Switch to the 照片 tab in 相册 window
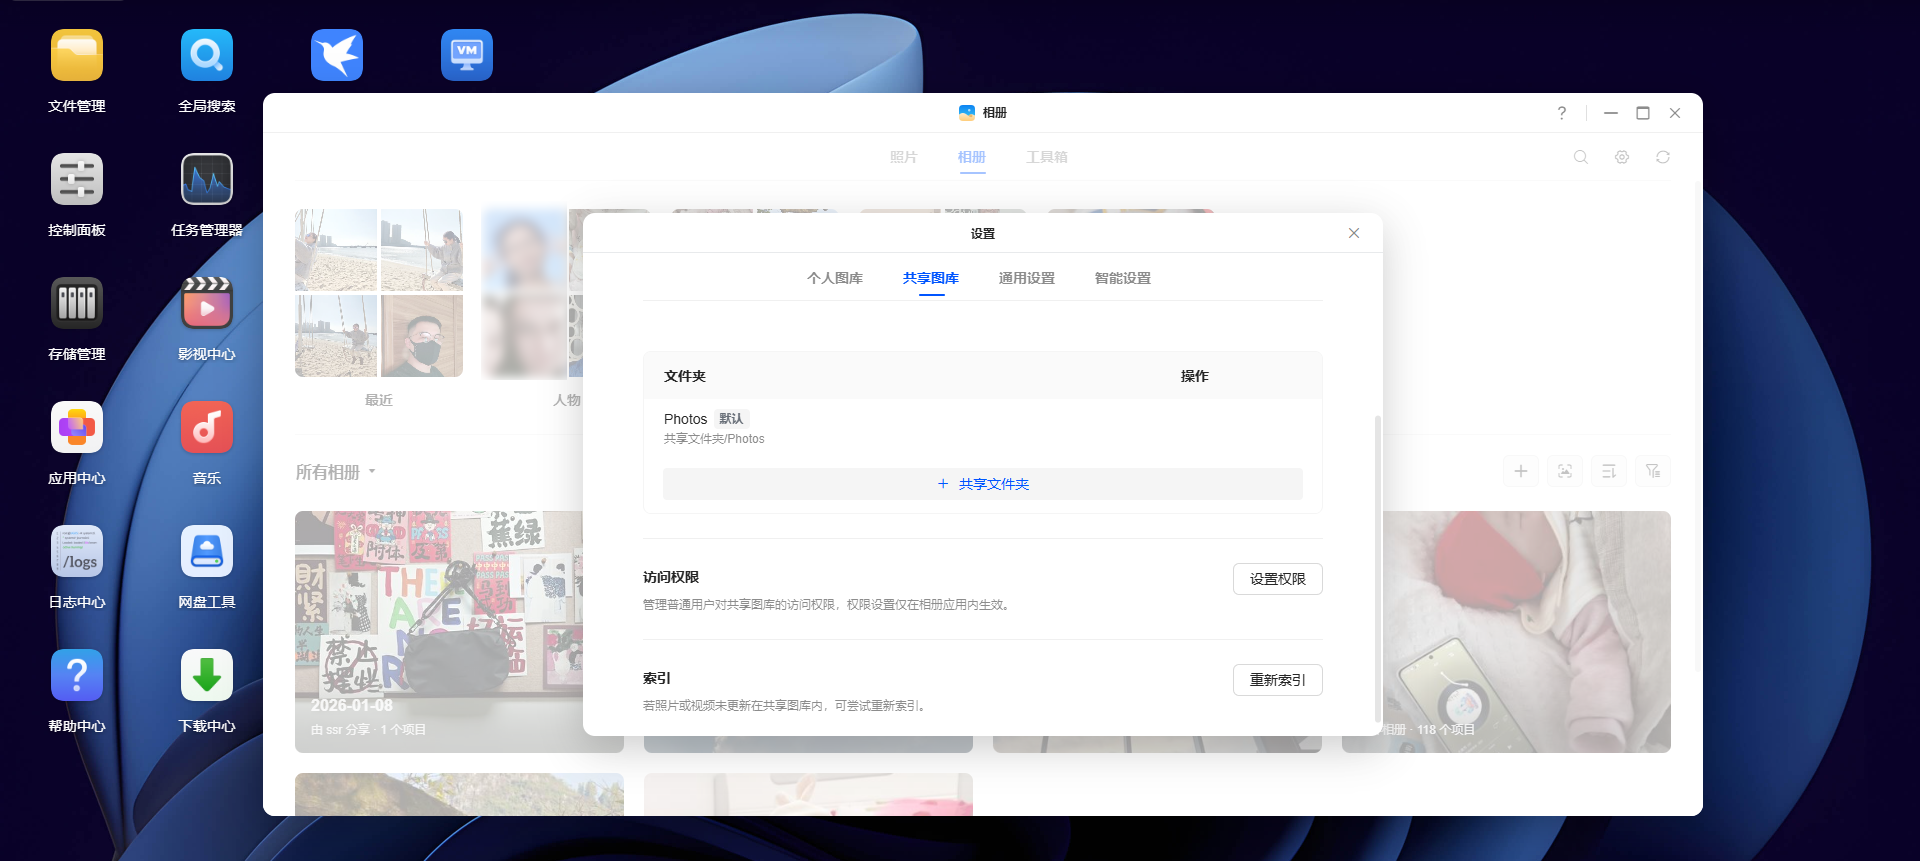Screen dimensions: 1920x861 click(x=904, y=157)
